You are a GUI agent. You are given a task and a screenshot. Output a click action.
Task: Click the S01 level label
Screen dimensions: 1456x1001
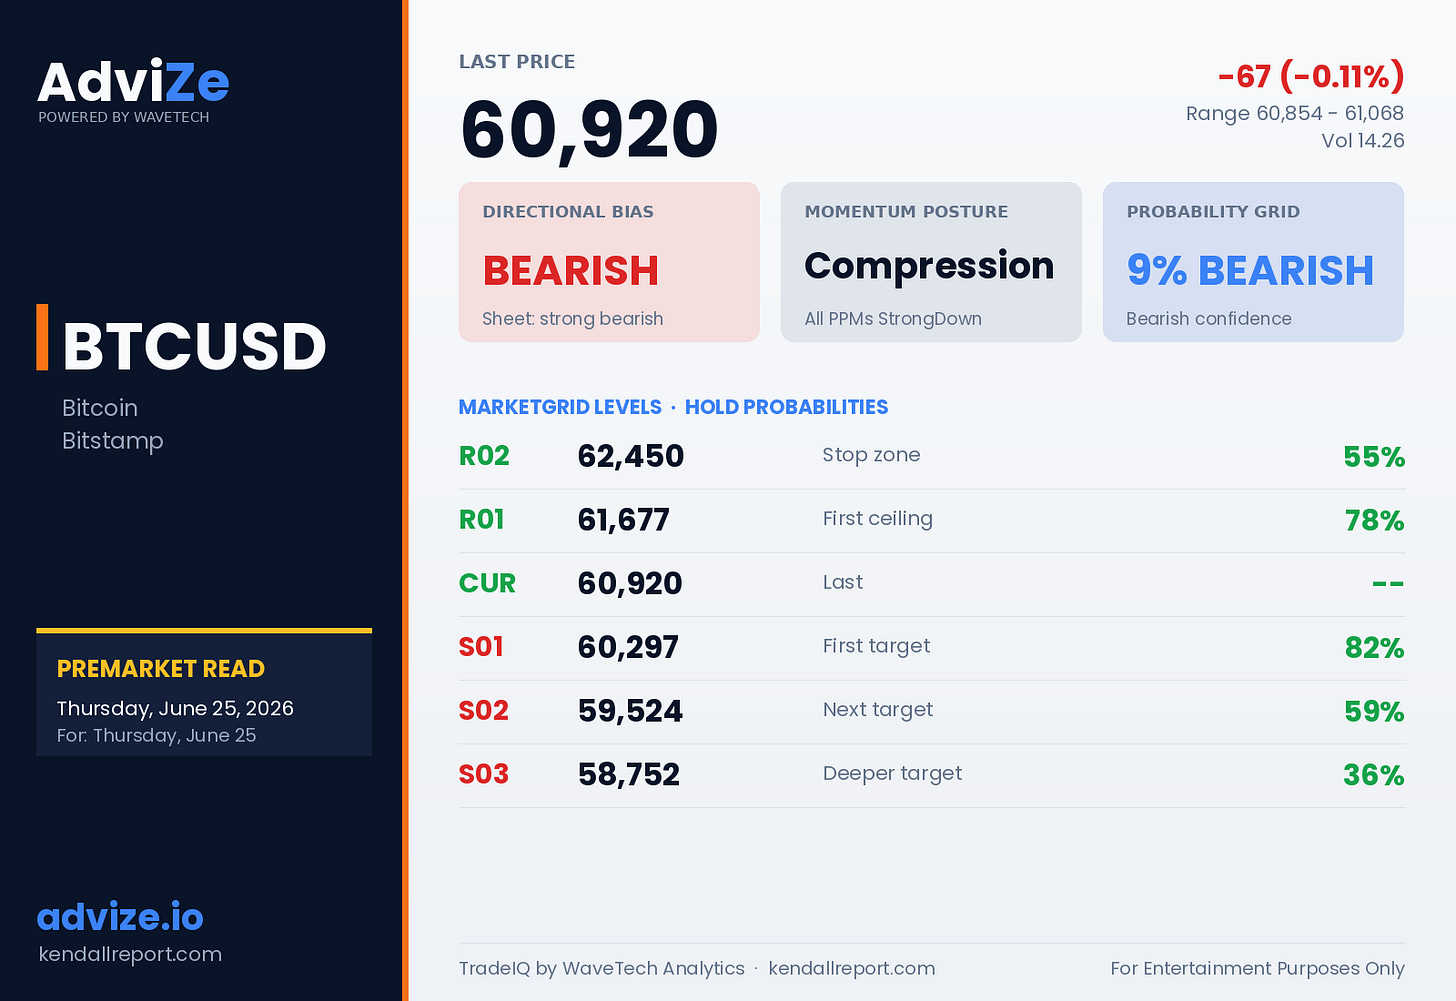click(x=481, y=647)
